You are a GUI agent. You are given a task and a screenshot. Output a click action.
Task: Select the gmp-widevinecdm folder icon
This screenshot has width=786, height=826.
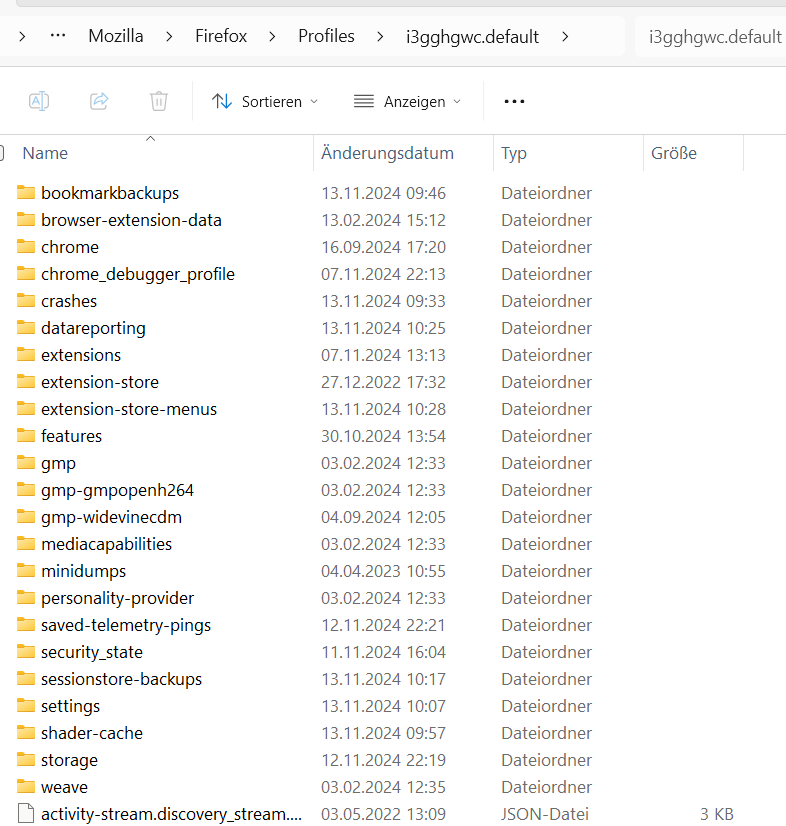26,516
